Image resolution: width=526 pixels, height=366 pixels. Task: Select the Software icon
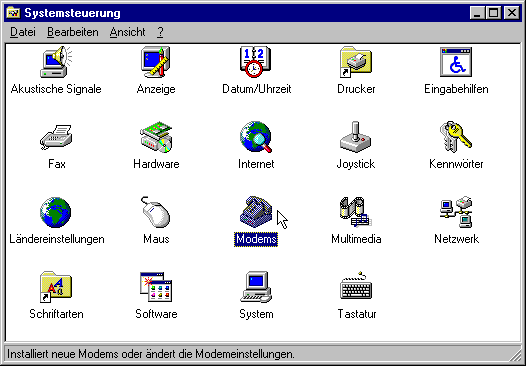click(x=156, y=287)
